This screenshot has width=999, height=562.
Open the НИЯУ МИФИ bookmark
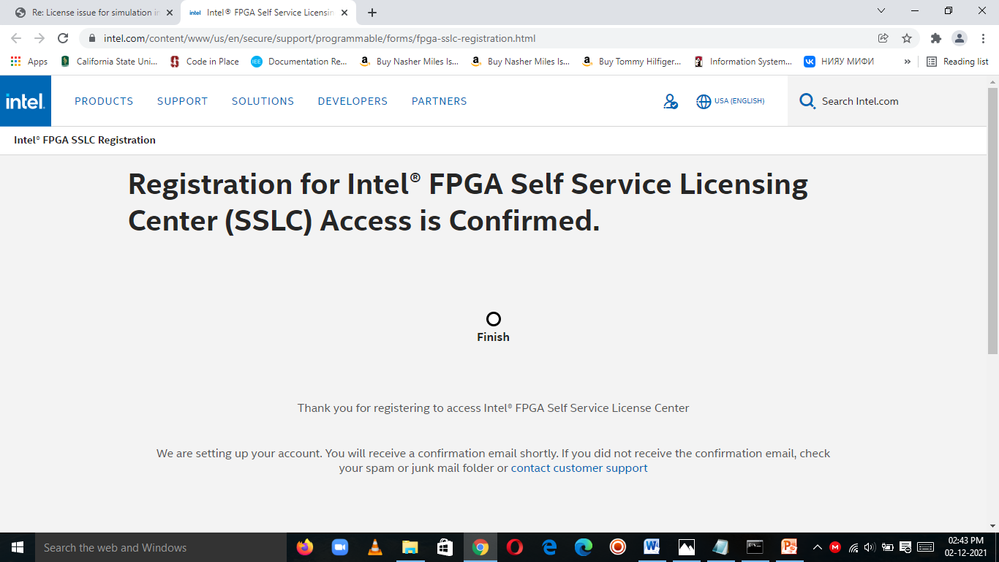839,62
